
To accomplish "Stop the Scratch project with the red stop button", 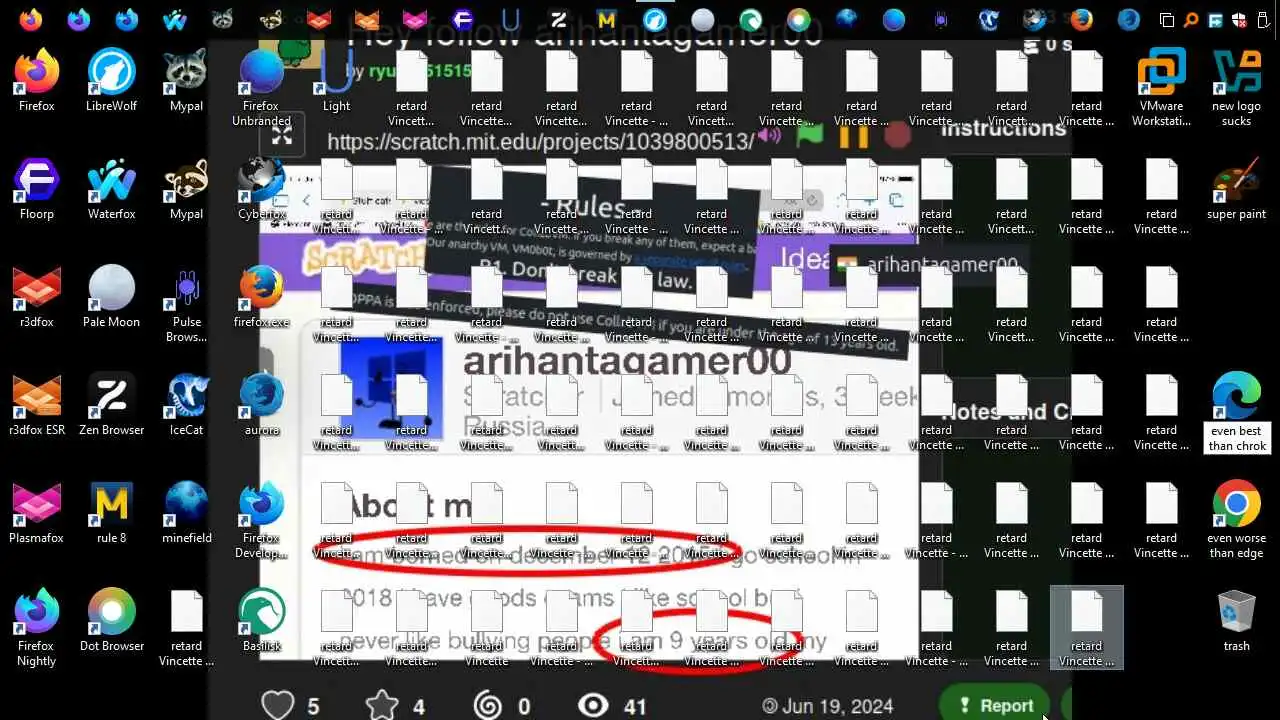I will pos(897,136).
